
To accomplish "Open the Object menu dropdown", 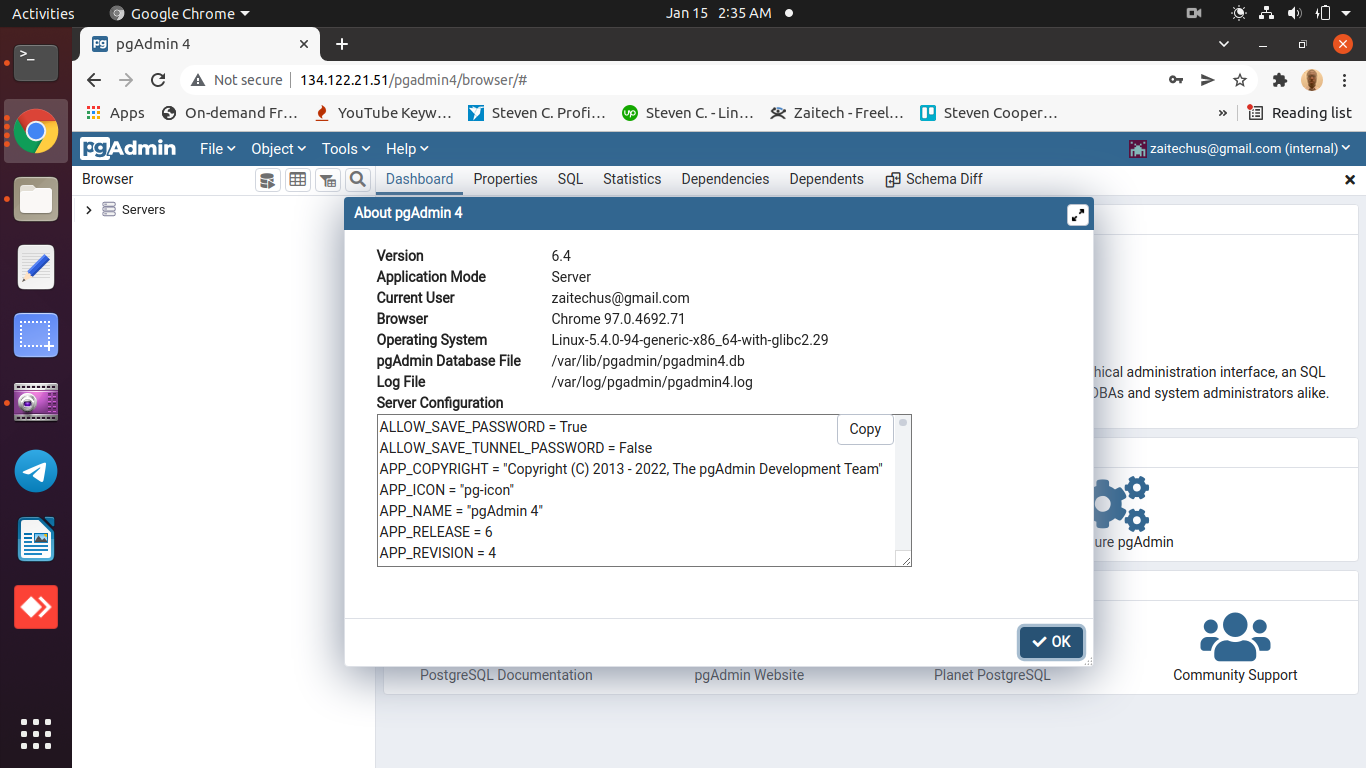I will click(279, 148).
